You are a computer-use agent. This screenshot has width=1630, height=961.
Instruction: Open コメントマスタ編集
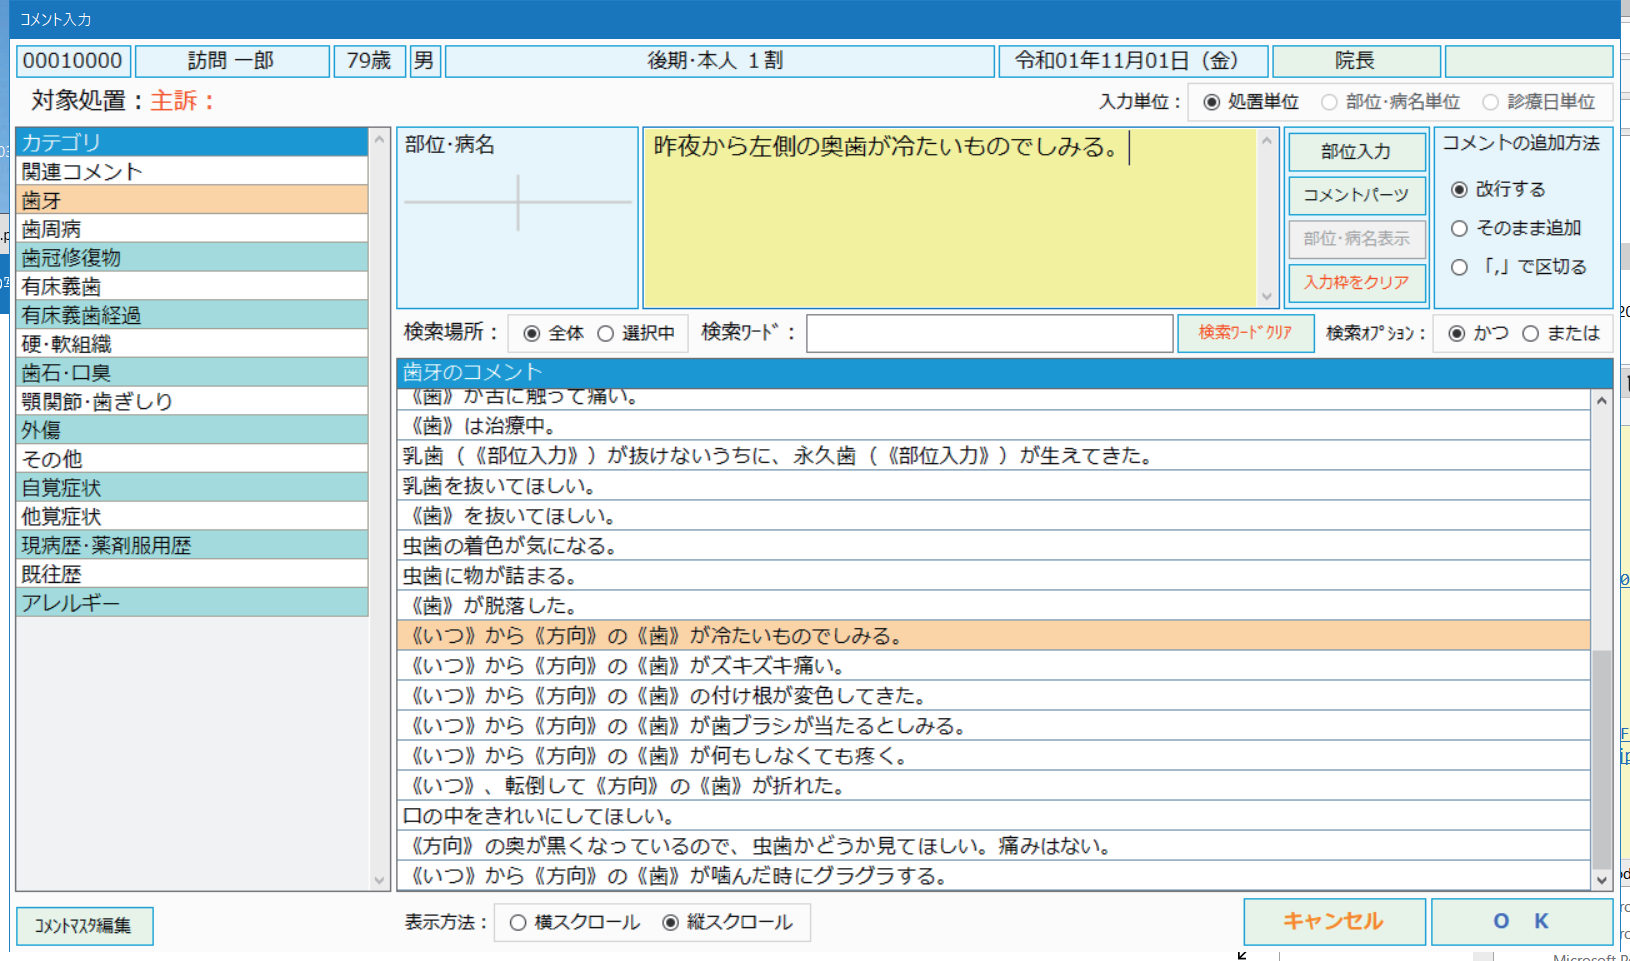[84, 925]
